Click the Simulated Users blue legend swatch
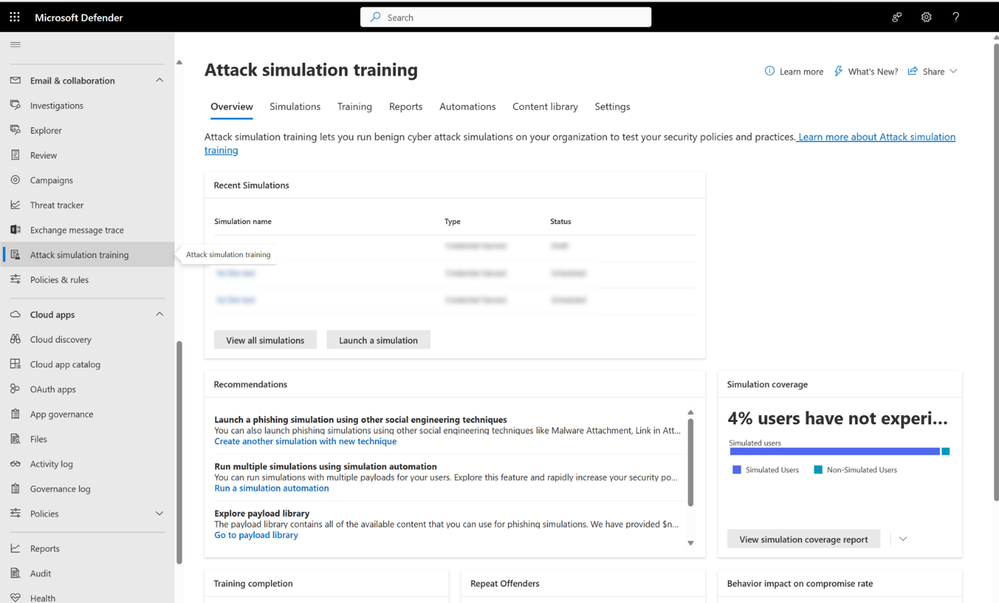This screenshot has width=999, height=603. click(737, 470)
